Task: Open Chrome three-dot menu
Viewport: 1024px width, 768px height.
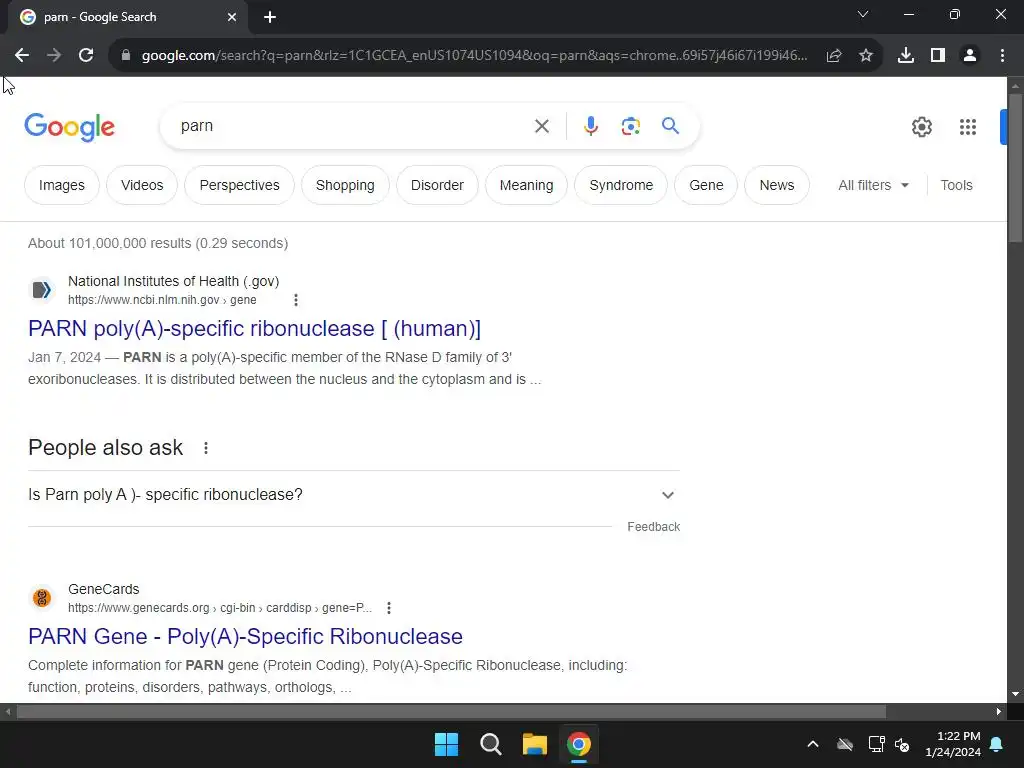Action: pos(1002,56)
